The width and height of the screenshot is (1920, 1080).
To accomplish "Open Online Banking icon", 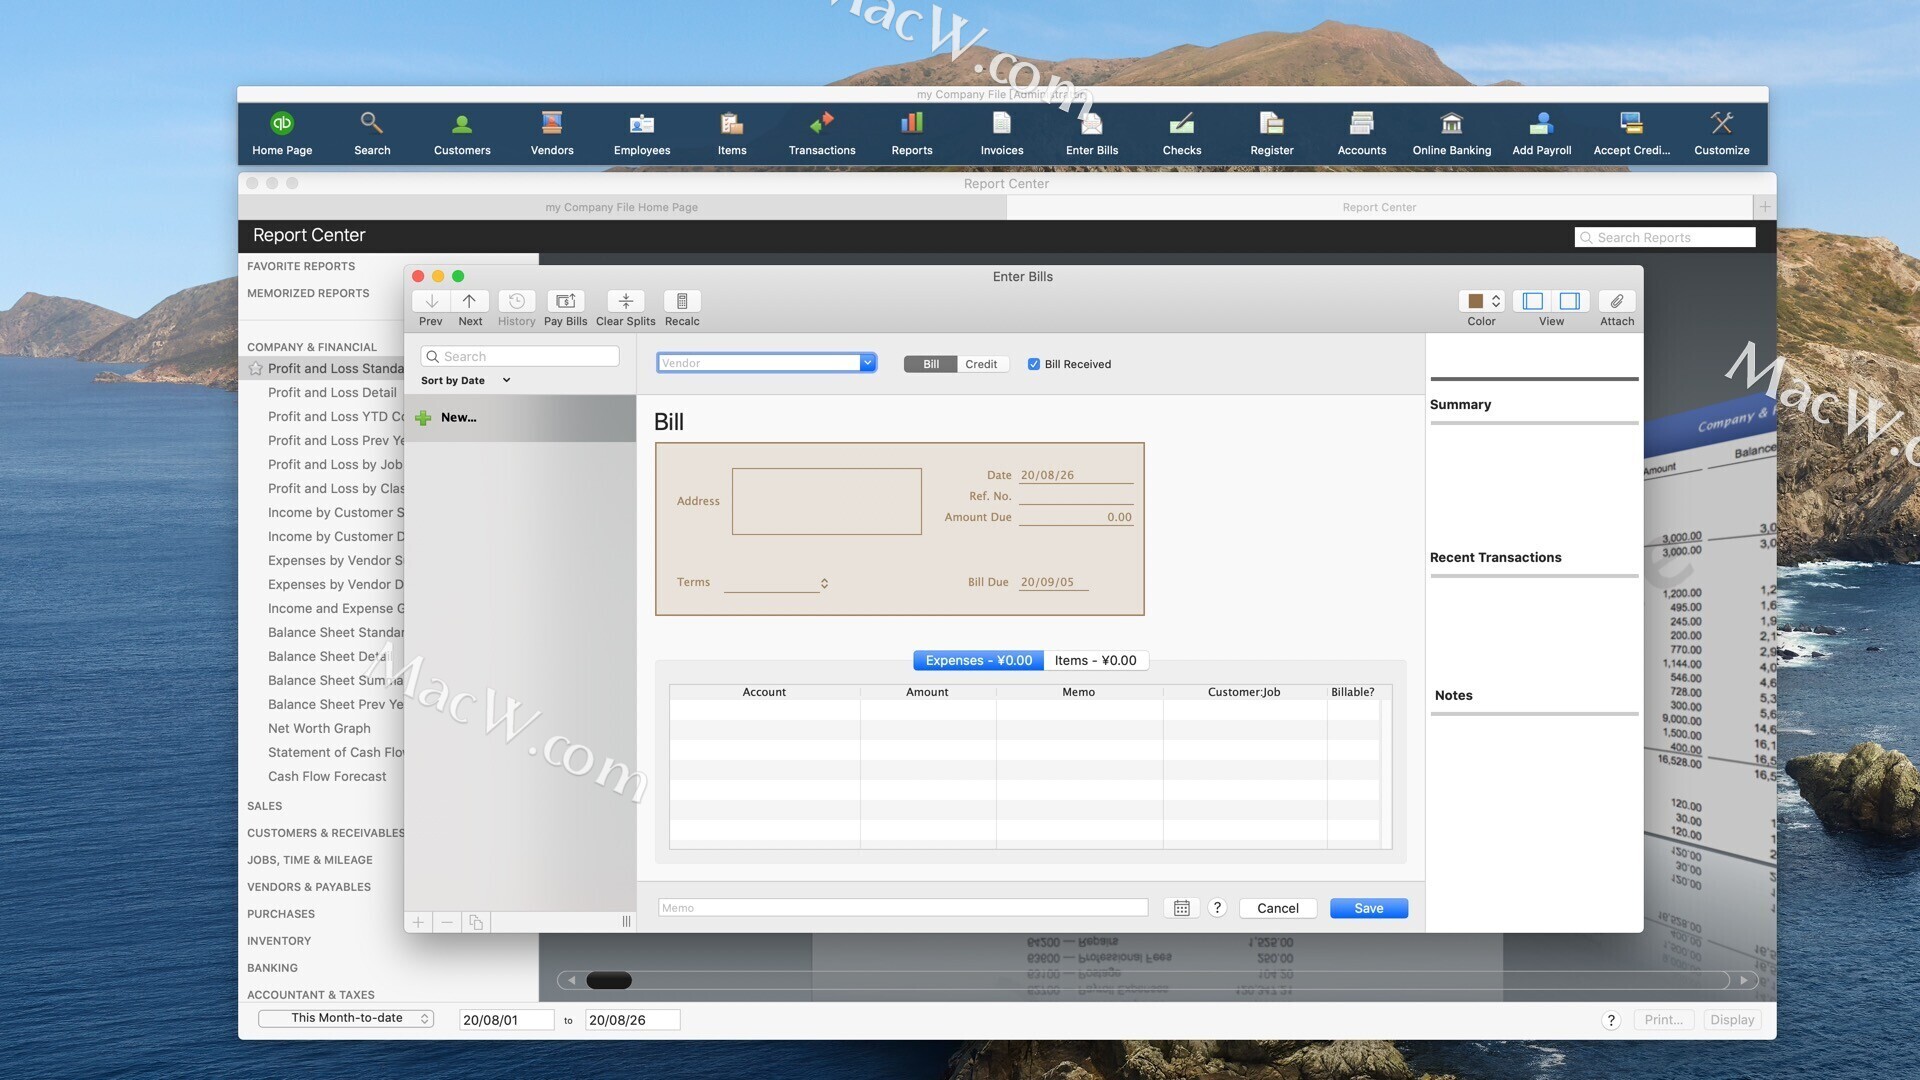I will 1452,133.
